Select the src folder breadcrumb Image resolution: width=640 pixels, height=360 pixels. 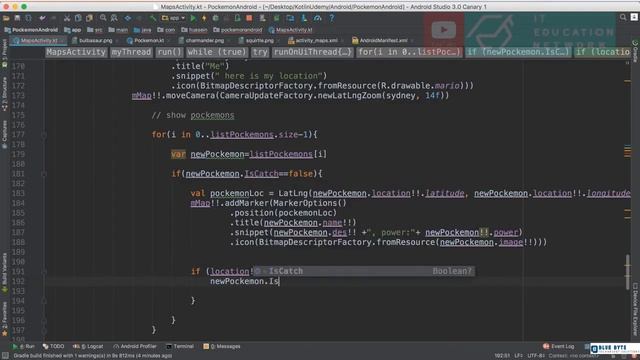[x=95, y=30]
